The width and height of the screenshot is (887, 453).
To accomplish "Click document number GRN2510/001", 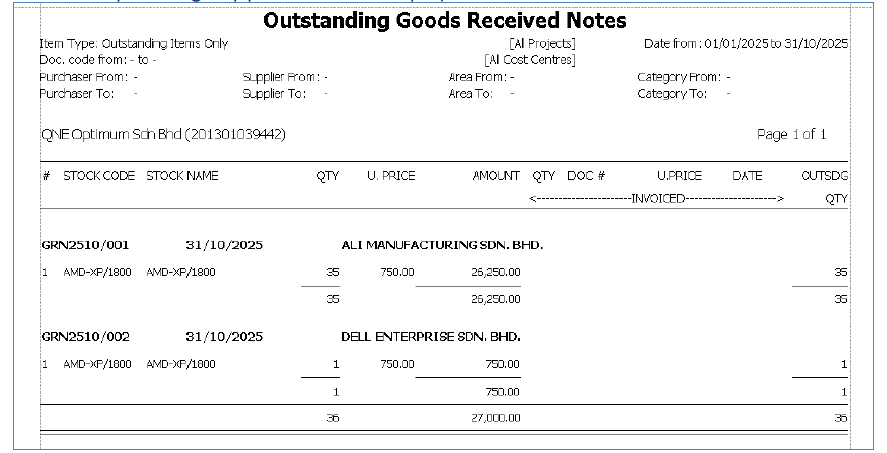I will point(85,244).
